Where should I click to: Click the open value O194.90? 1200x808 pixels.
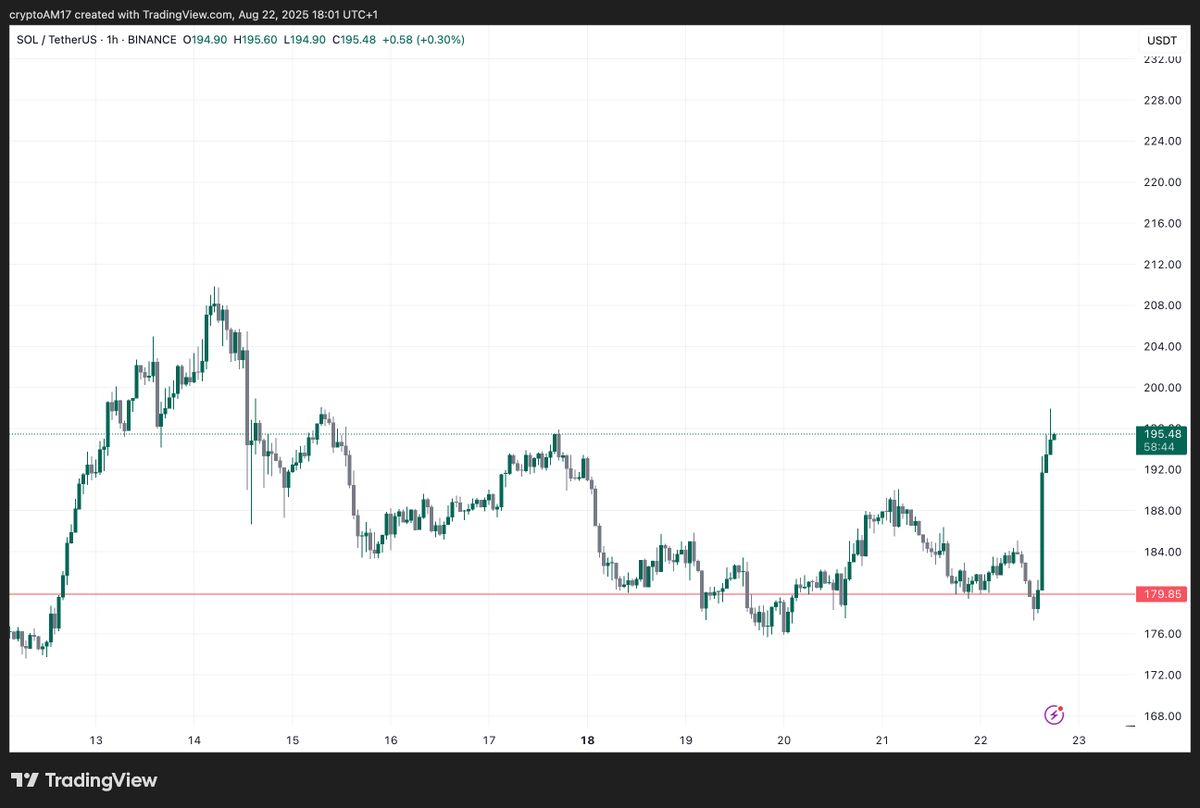(203, 39)
